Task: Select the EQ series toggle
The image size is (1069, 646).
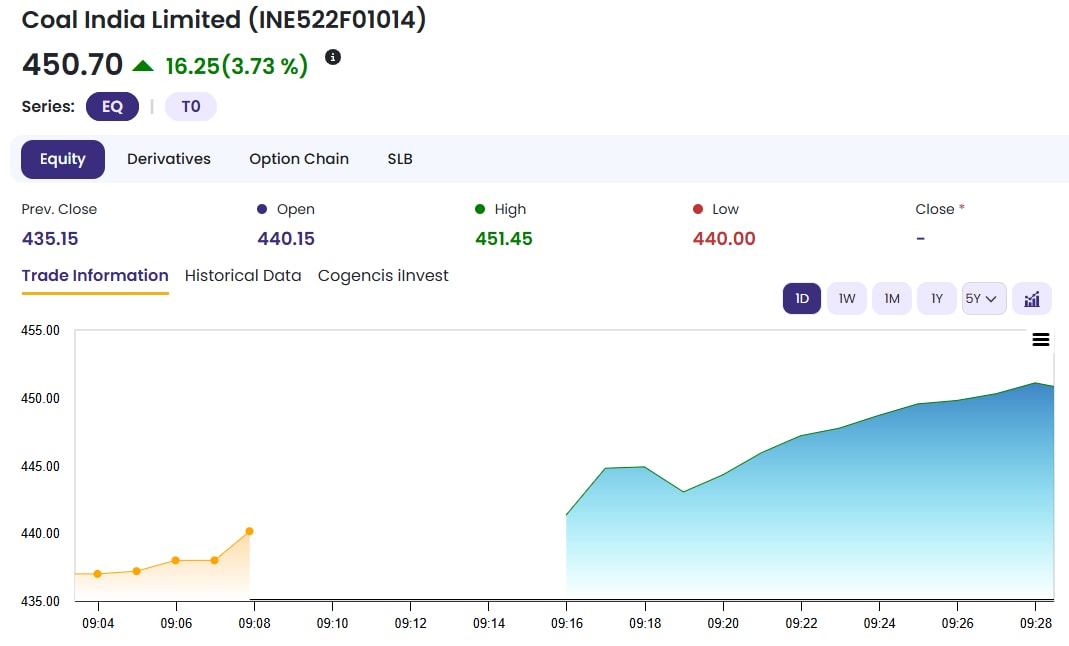Action: point(112,106)
